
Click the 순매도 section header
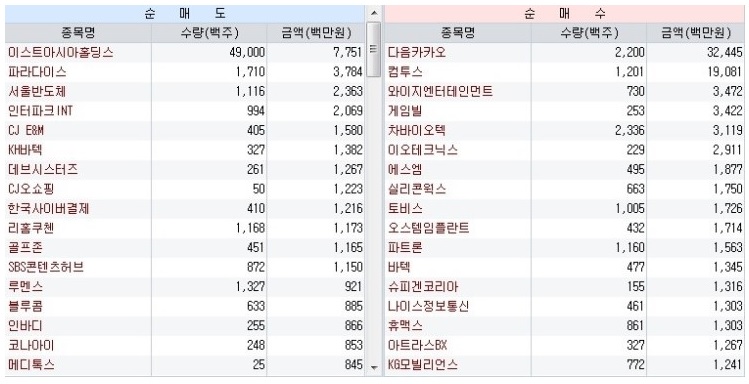point(185,14)
